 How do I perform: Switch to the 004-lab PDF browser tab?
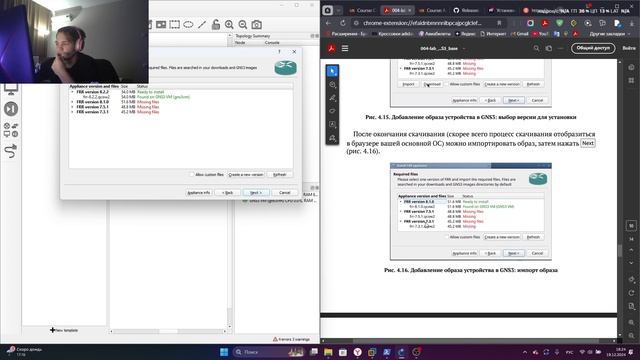(398, 11)
